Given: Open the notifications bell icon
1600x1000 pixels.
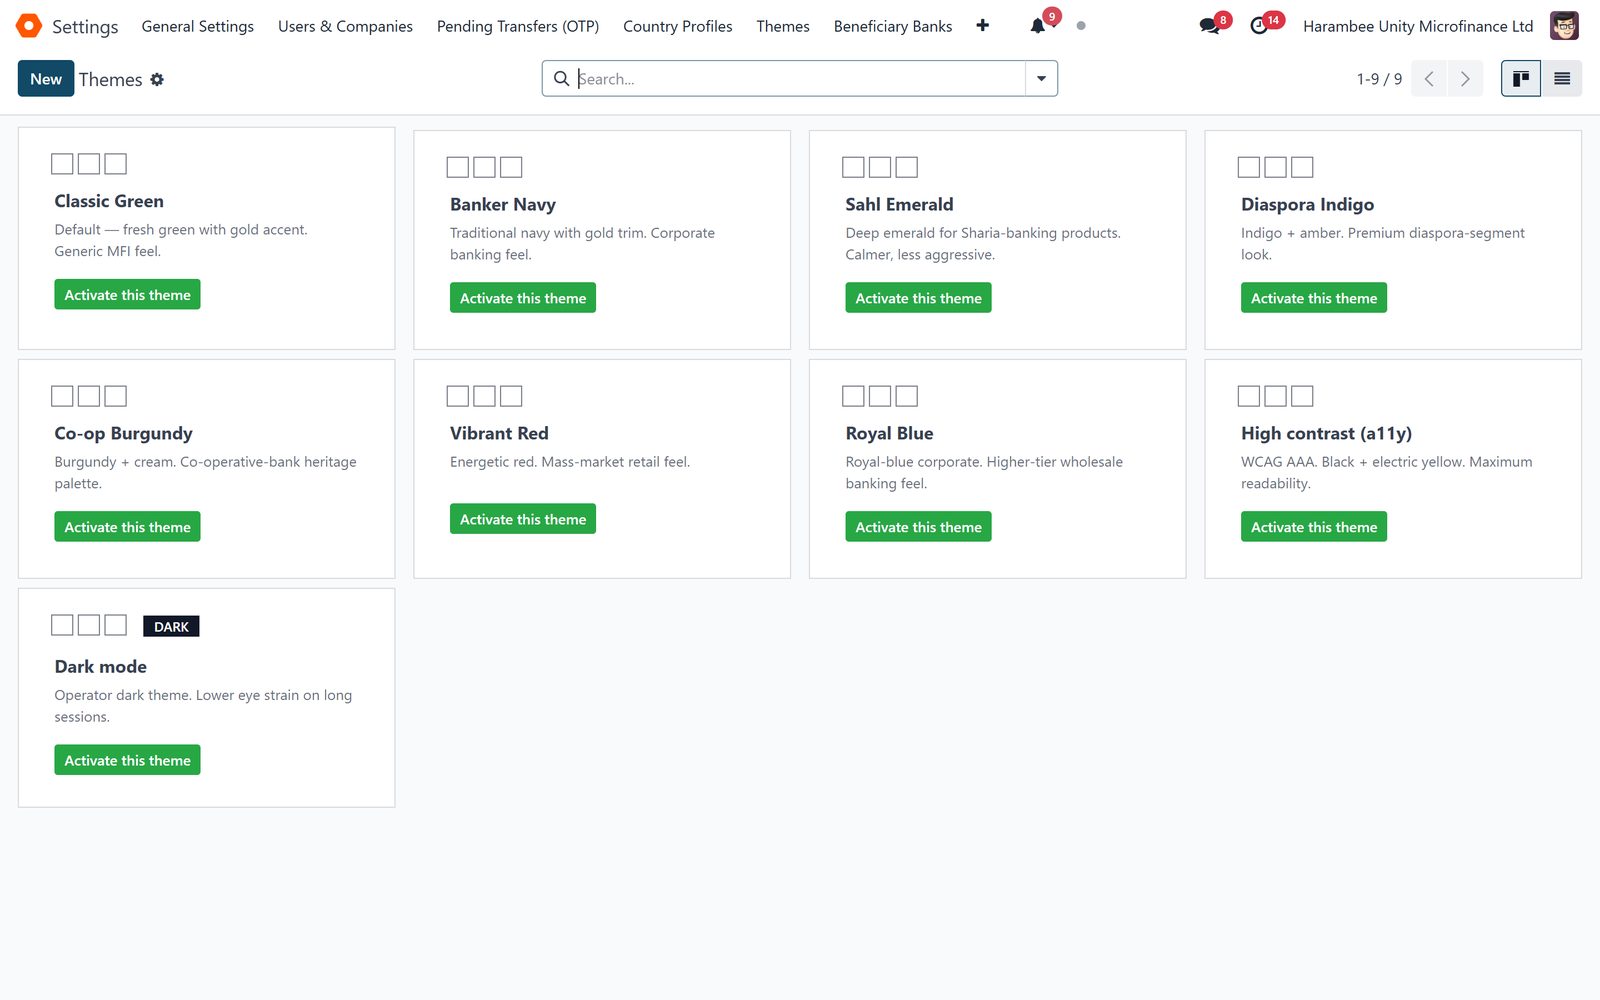Looking at the screenshot, I should [x=1038, y=26].
